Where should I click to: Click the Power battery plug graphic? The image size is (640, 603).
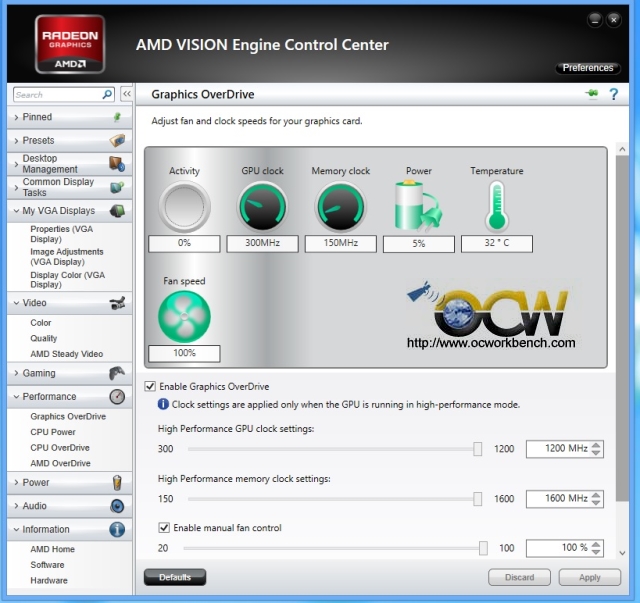[x=418, y=206]
